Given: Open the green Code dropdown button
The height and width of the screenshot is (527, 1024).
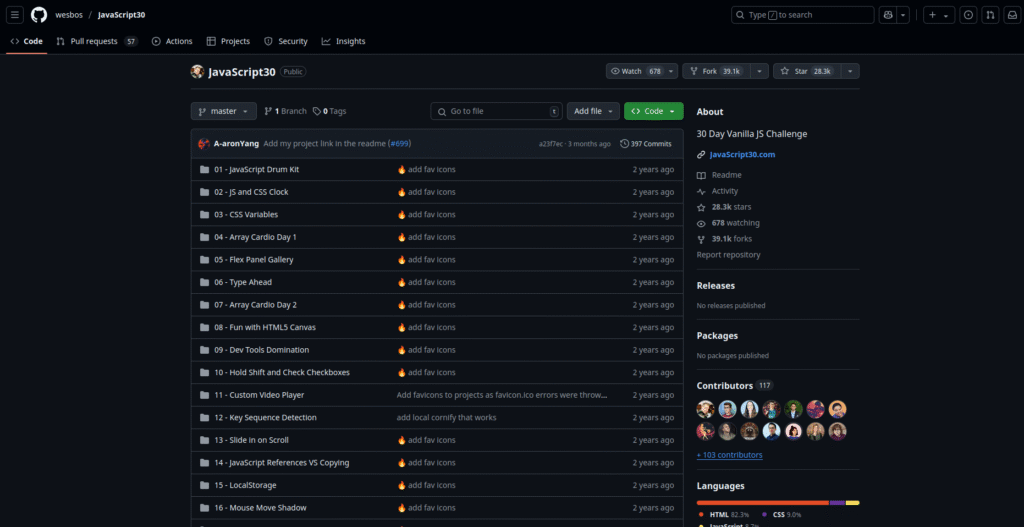Looking at the screenshot, I should [x=654, y=112].
